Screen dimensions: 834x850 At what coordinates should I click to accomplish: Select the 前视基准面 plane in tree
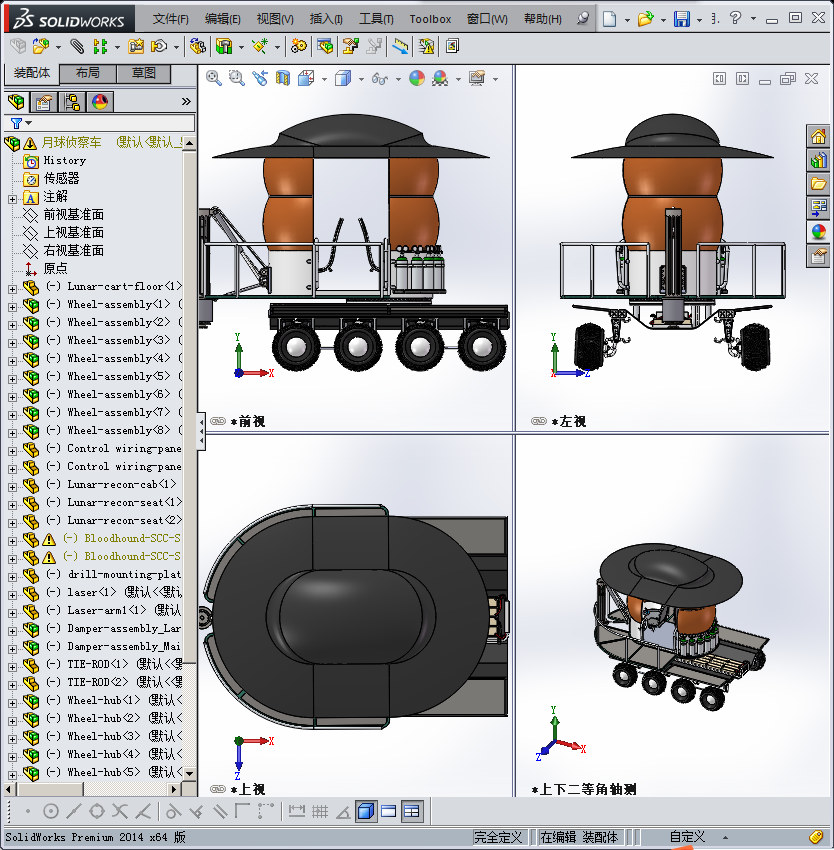[x=73, y=215]
